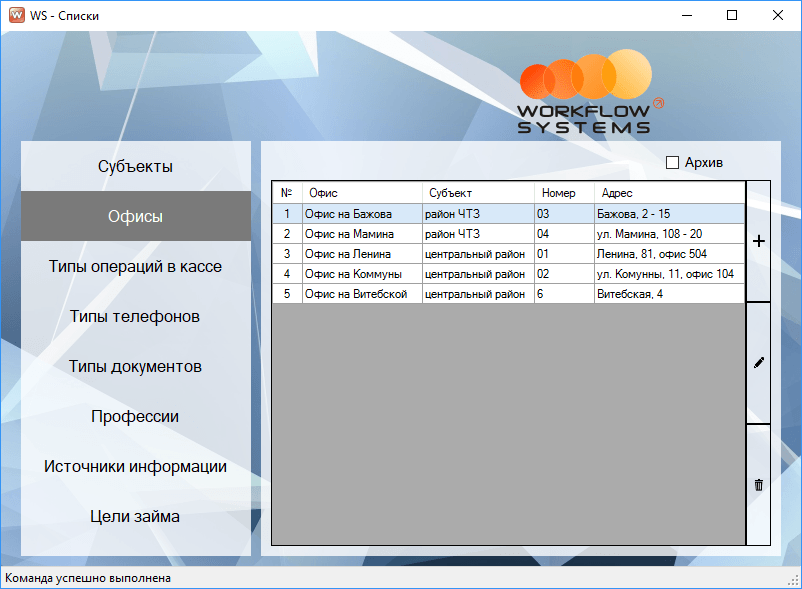Select the Офис на Мамина cell
Image resolution: width=802 pixels, height=589 pixels.
362,234
